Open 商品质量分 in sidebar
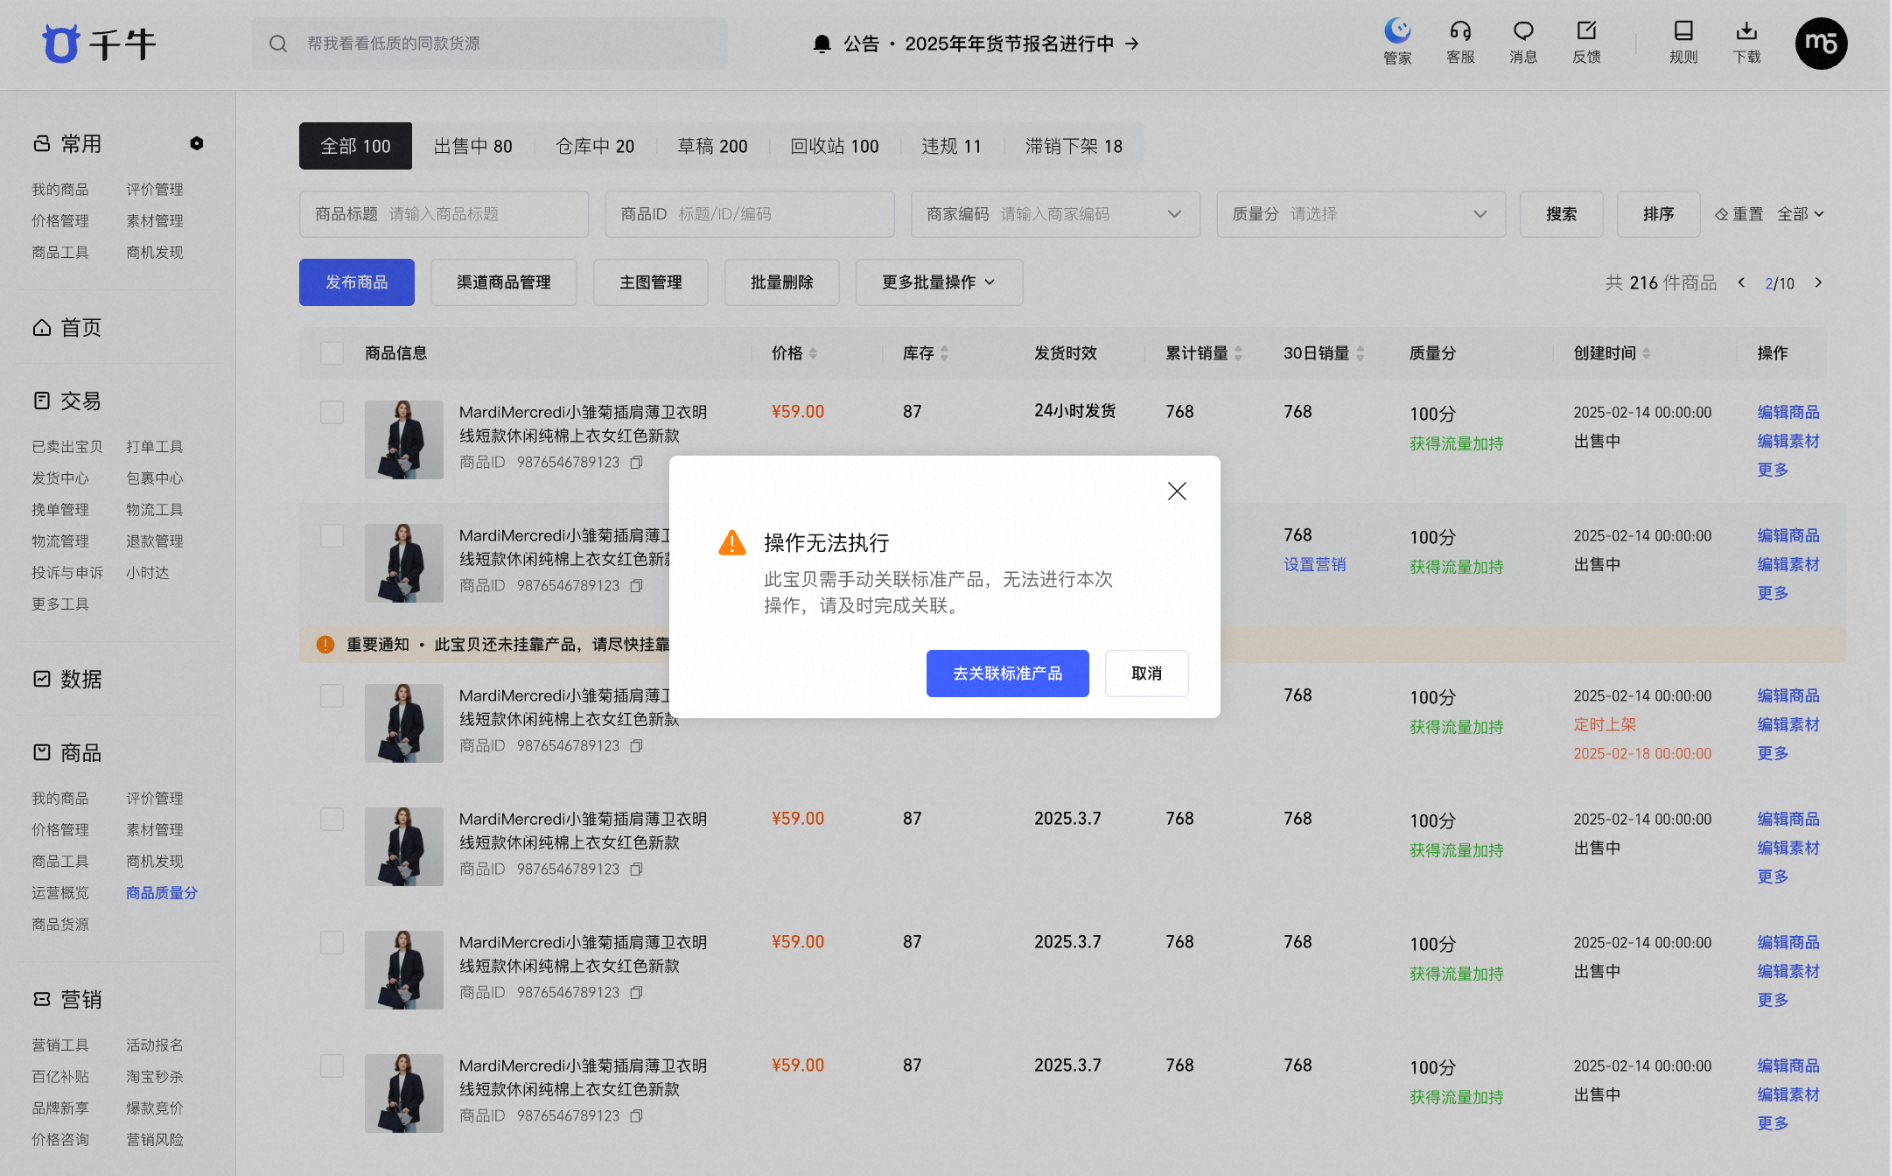1892x1176 pixels. pyautogui.click(x=162, y=893)
